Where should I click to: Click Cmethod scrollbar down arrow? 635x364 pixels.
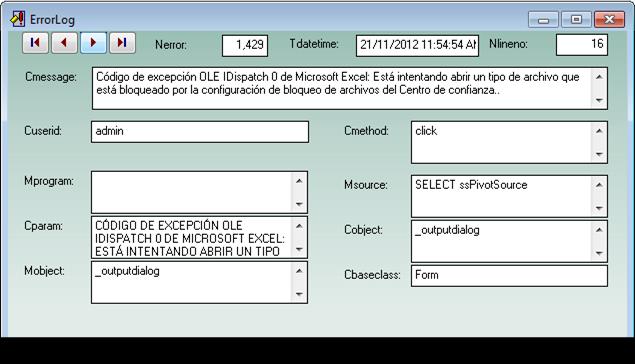tap(599, 154)
